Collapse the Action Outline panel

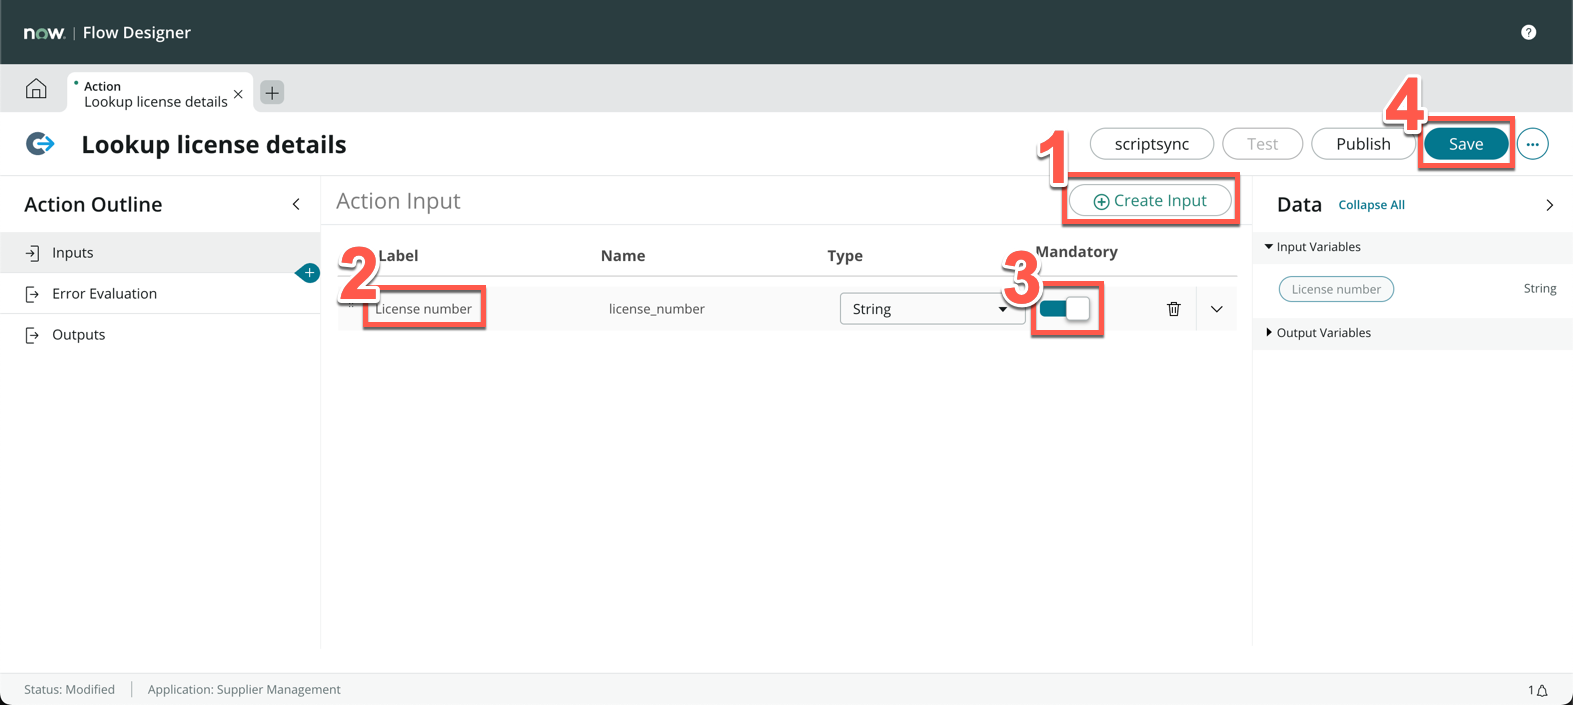[x=296, y=205]
